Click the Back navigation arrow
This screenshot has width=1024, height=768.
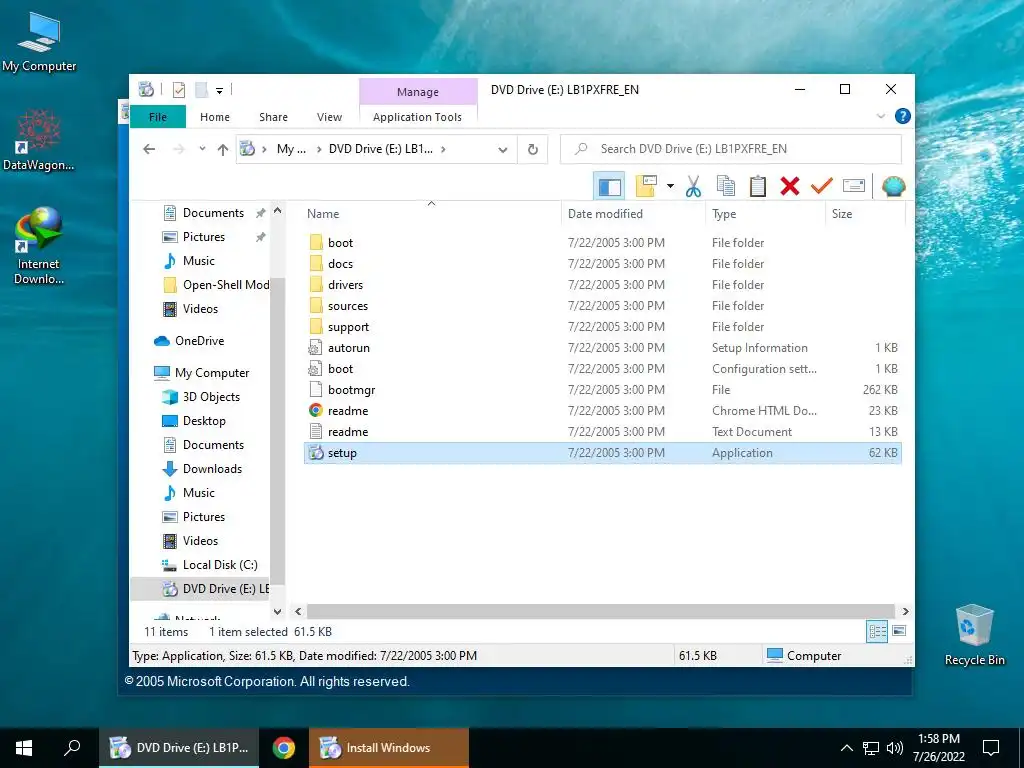click(149, 150)
